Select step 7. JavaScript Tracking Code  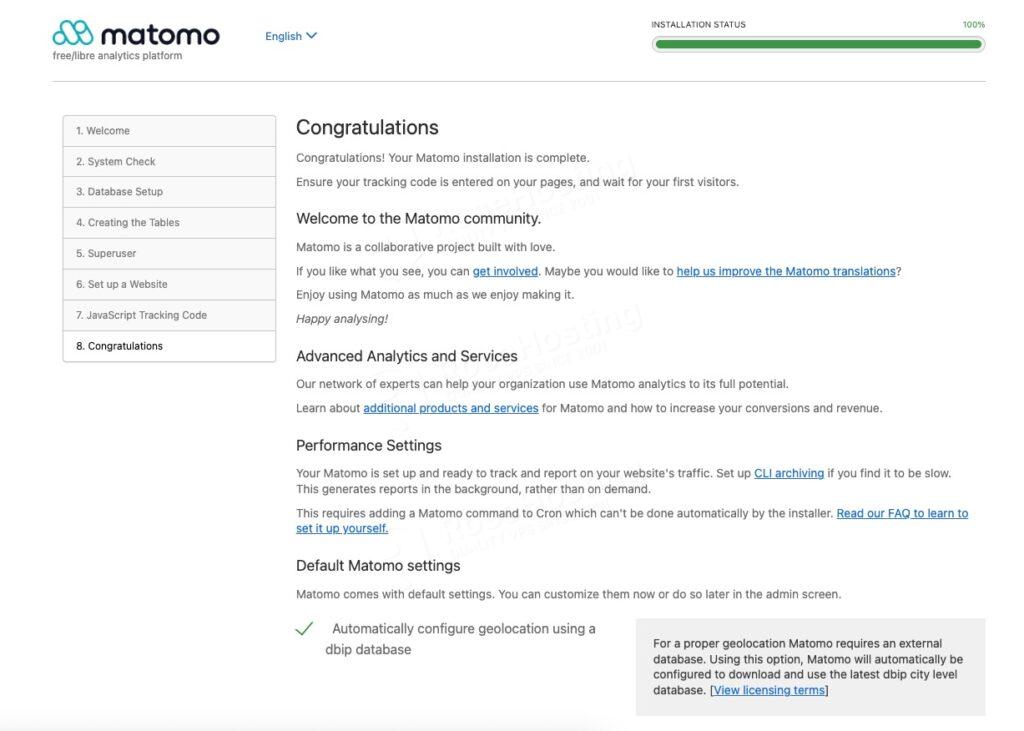coord(169,315)
